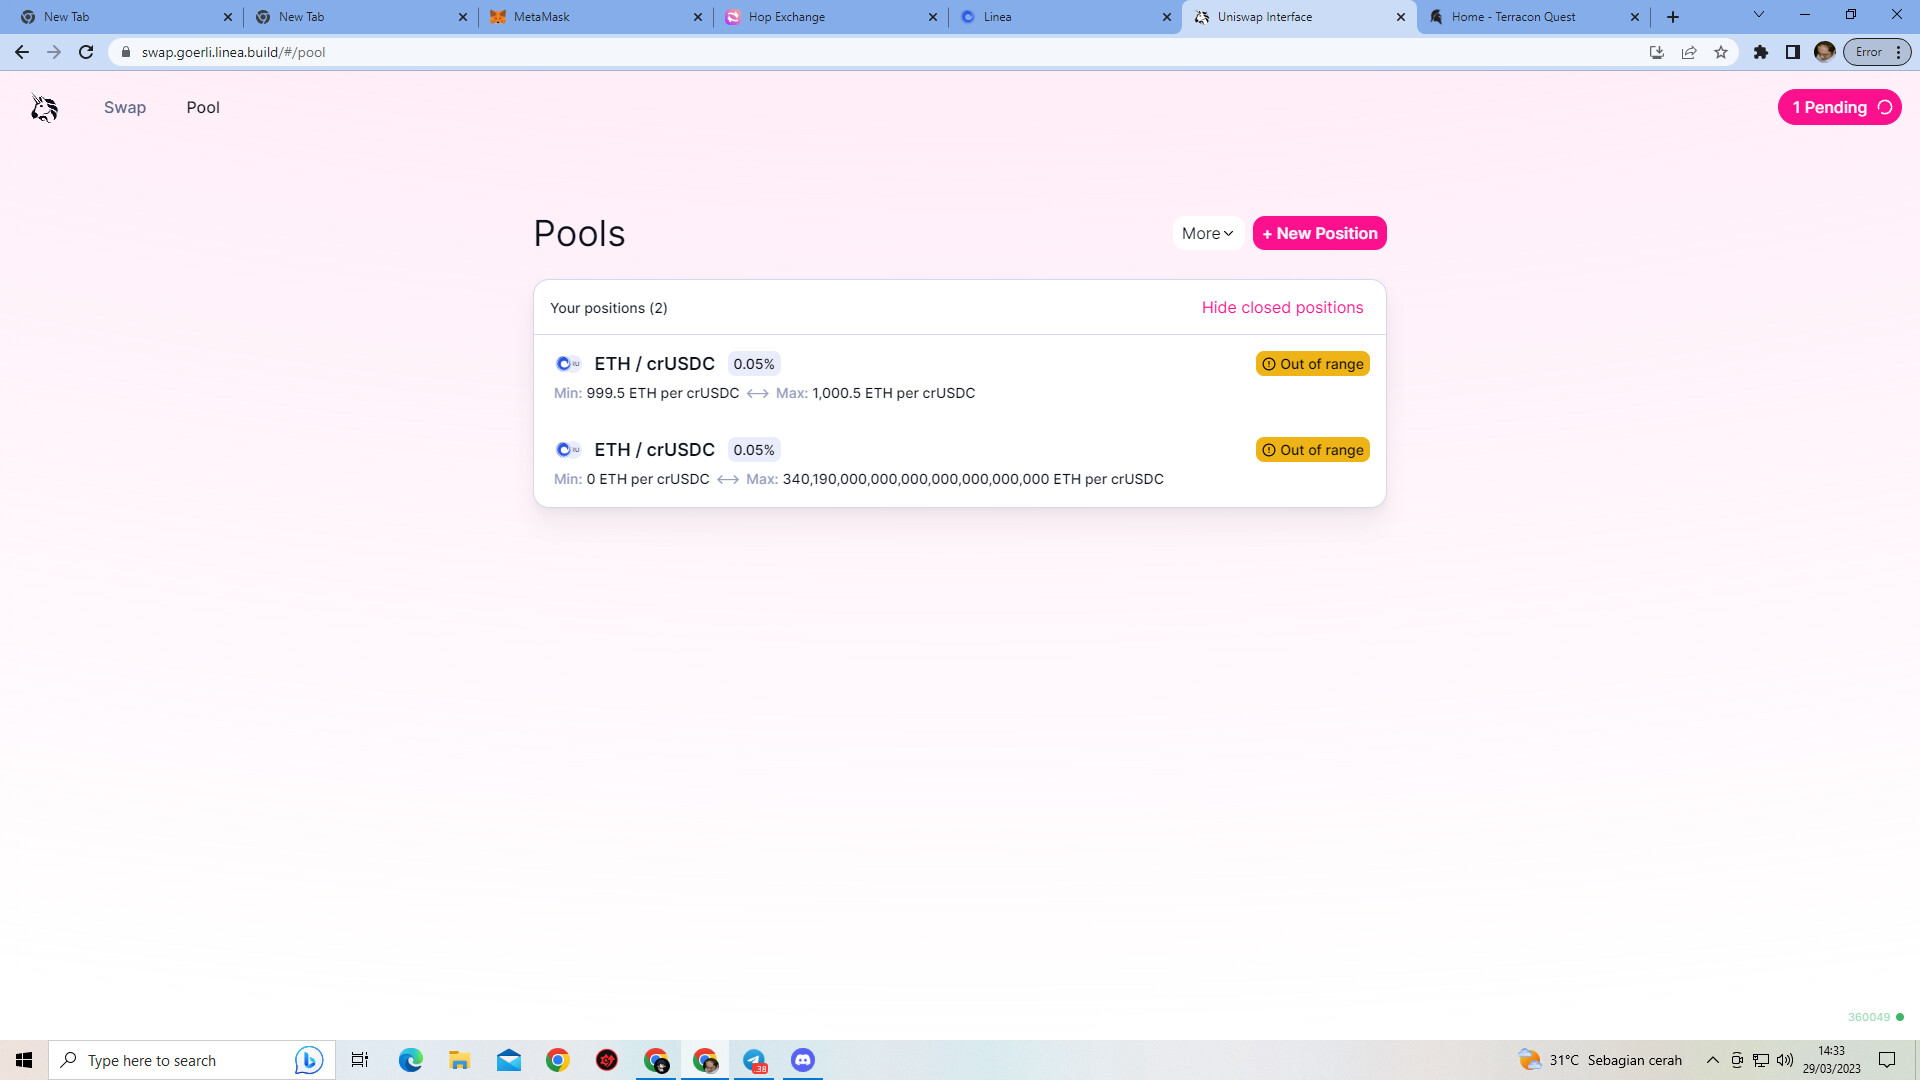The width and height of the screenshot is (1920, 1080).
Task: Bookmark this page with the star icon
Action: click(x=1721, y=52)
